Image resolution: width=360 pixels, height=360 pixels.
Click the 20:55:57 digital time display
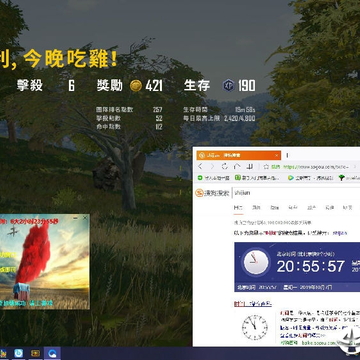point(311,266)
